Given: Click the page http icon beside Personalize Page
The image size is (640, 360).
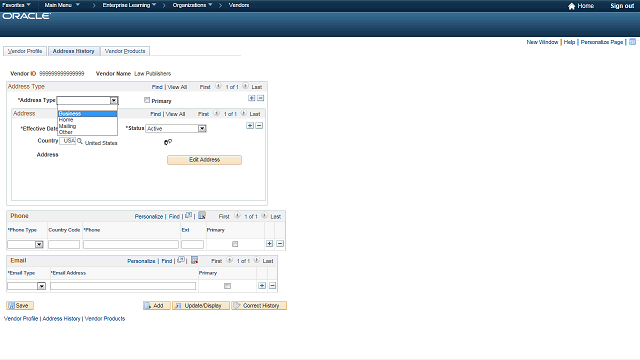Looking at the screenshot, I should pyautogui.click(x=632, y=42).
